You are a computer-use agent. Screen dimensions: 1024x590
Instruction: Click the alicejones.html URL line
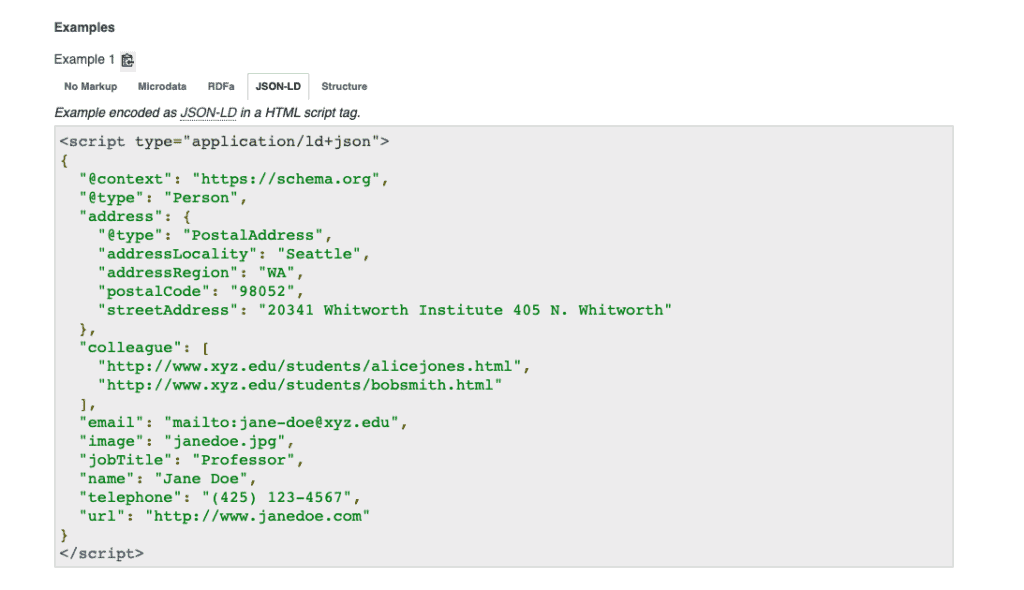click(x=314, y=367)
